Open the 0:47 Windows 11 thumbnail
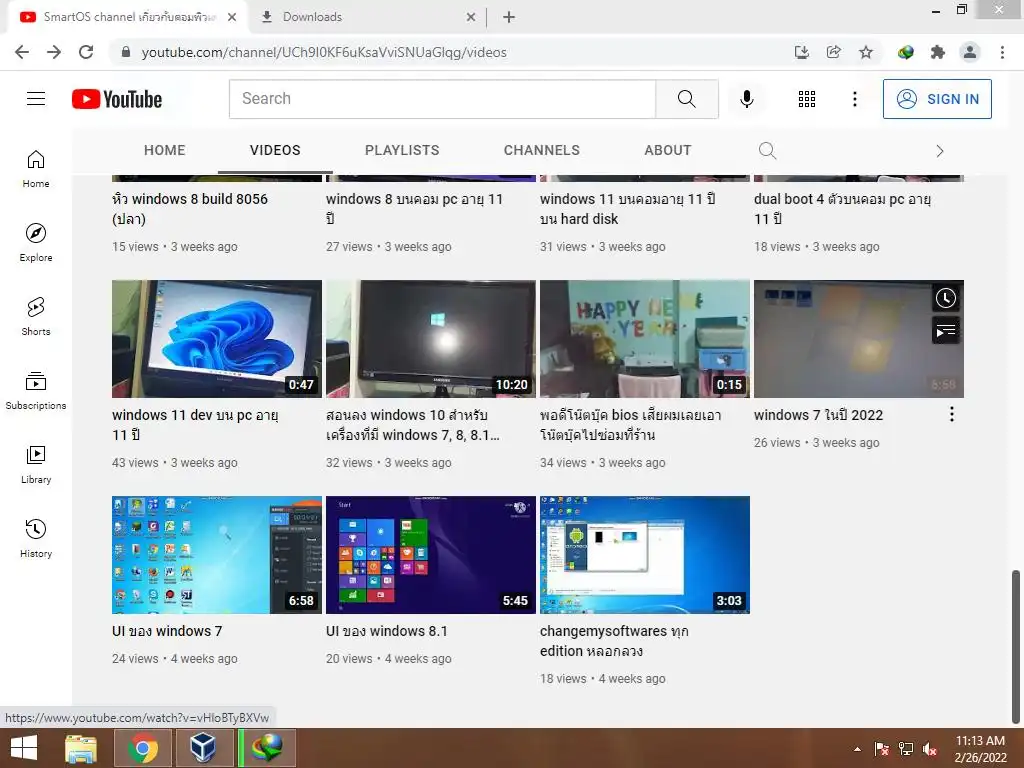This screenshot has width=1024, height=768. point(217,339)
